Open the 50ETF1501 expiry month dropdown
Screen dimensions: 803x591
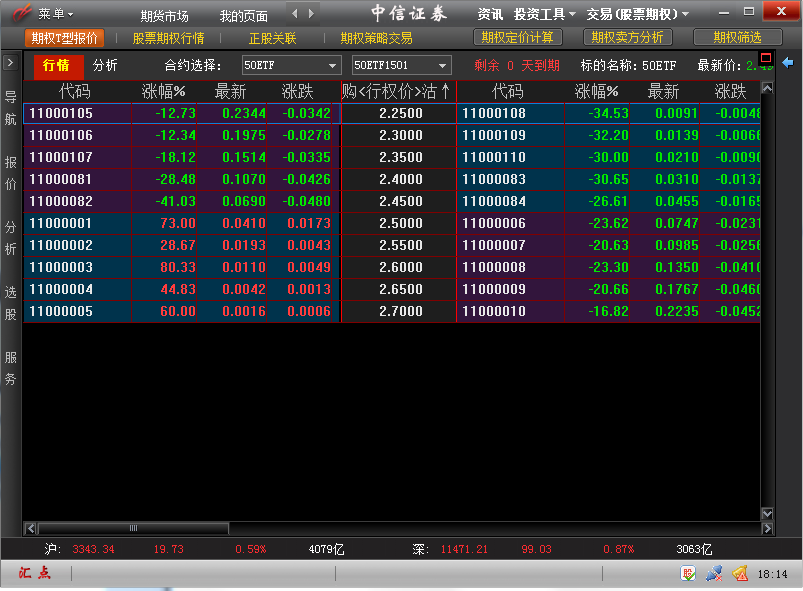click(x=401, y=66)
